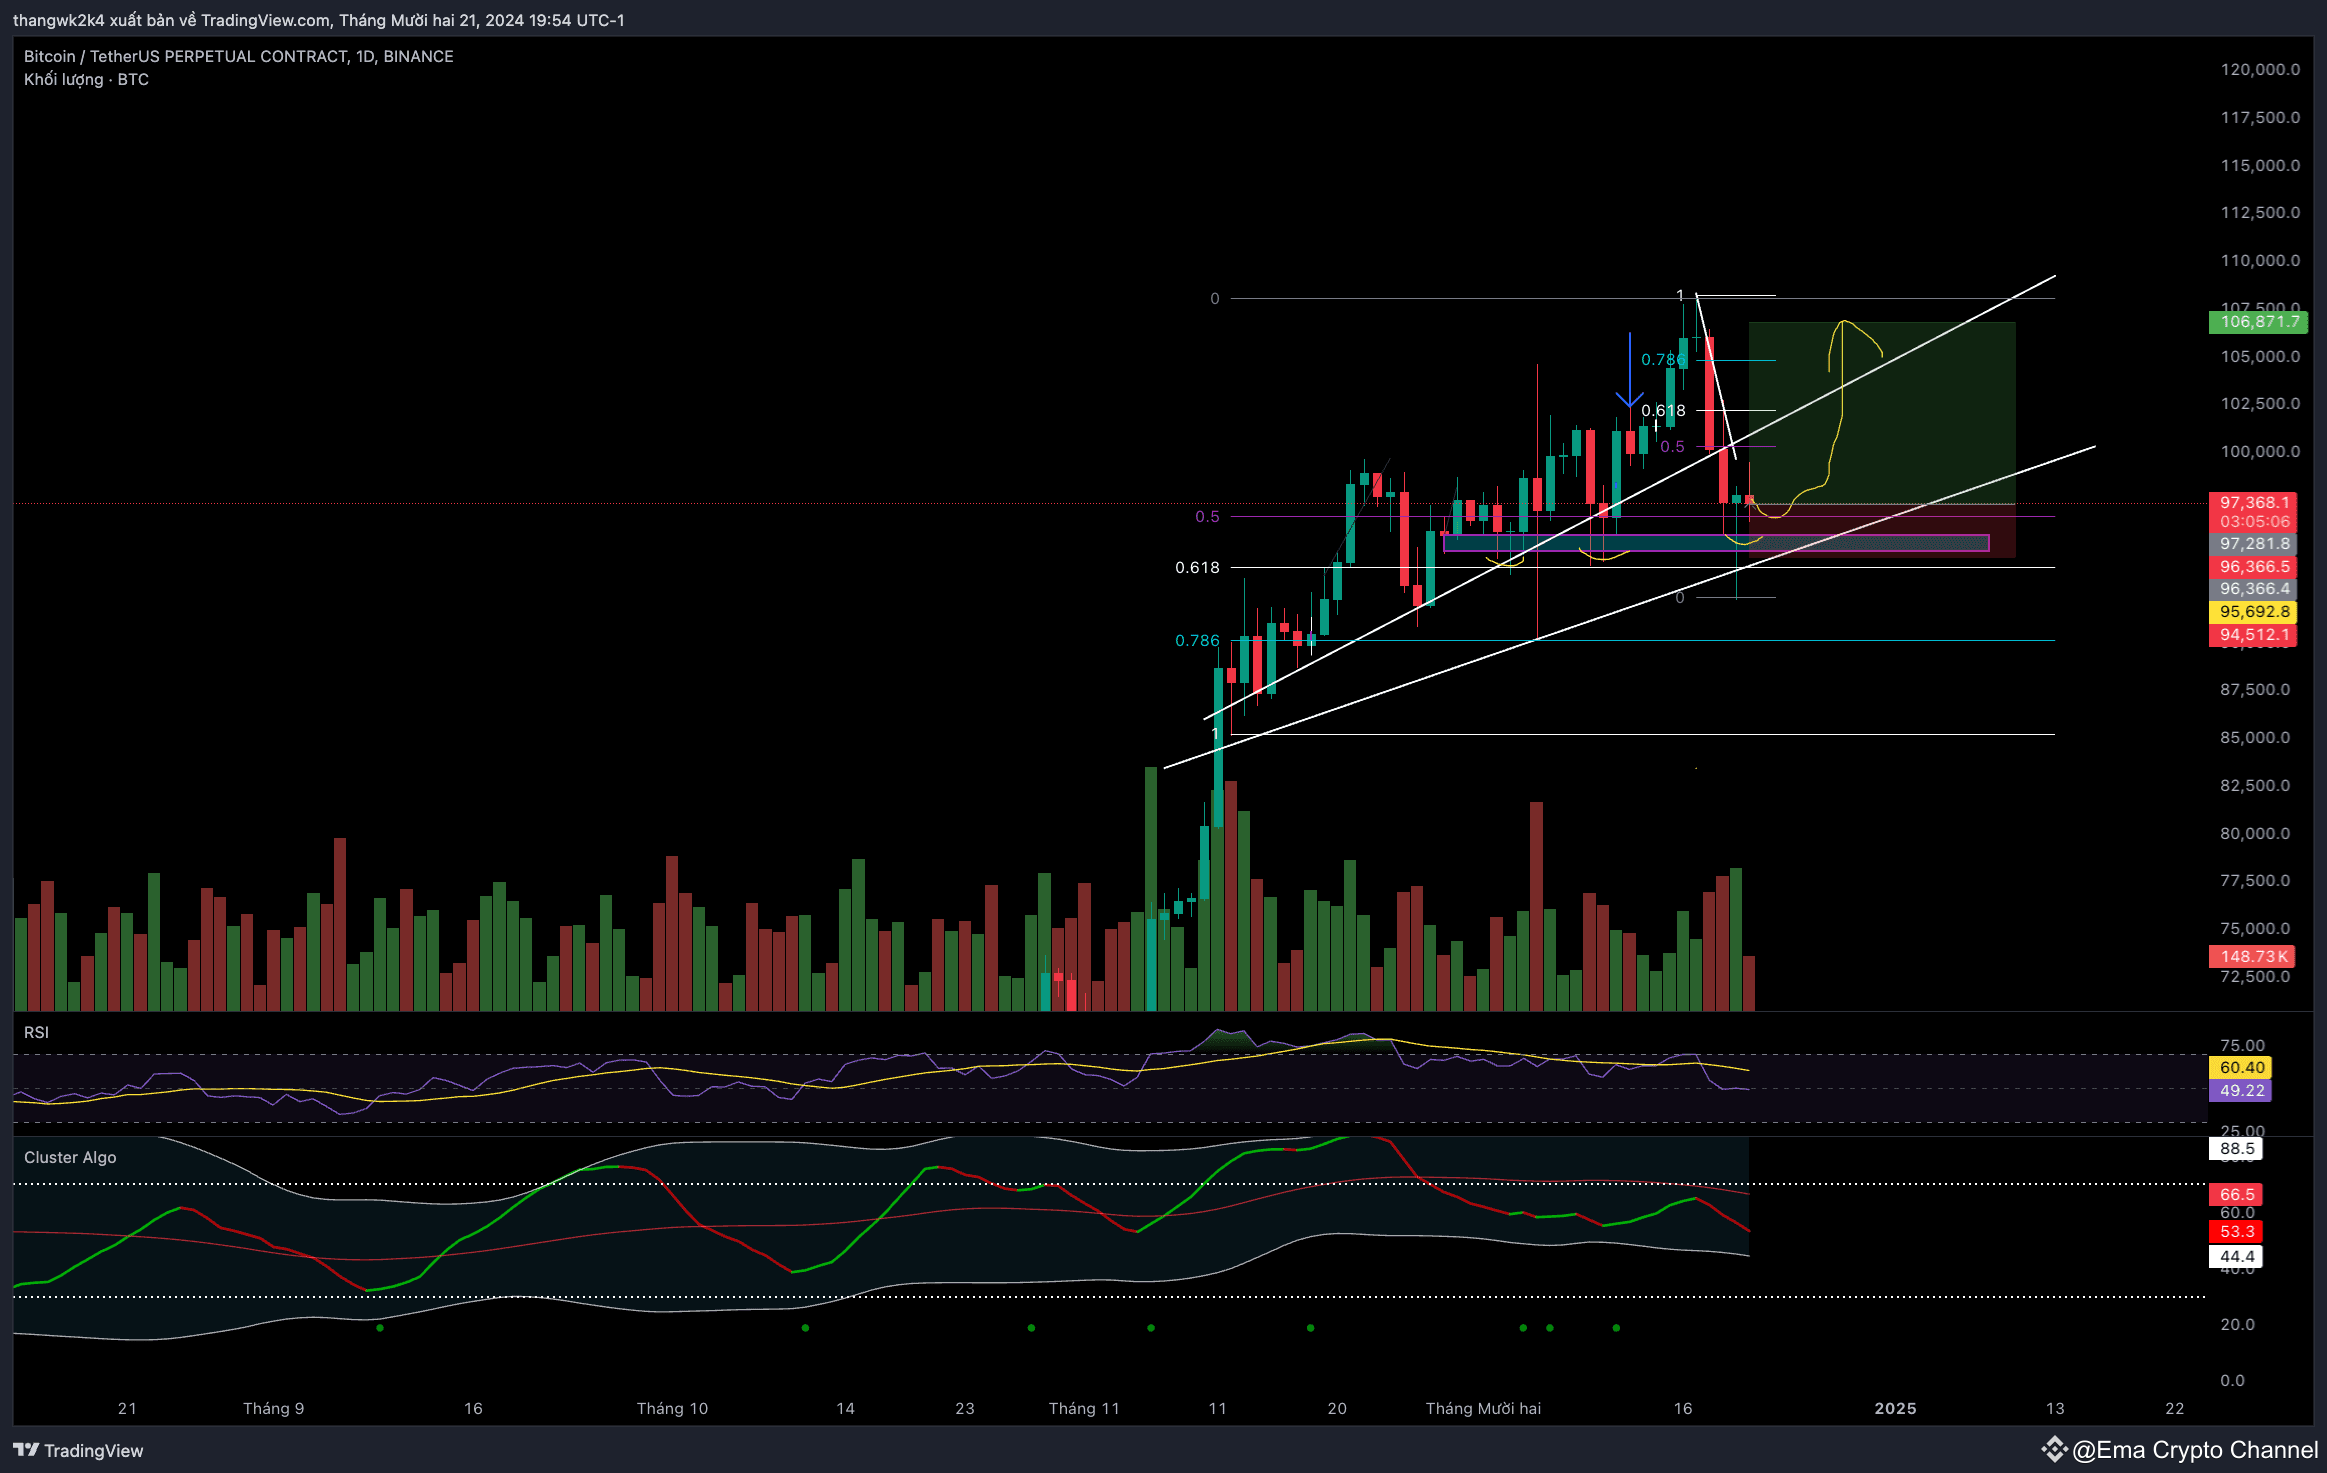Select the RSI panel title
This screenshot has height=1473, width=2327.
(x=37, y=1032)
